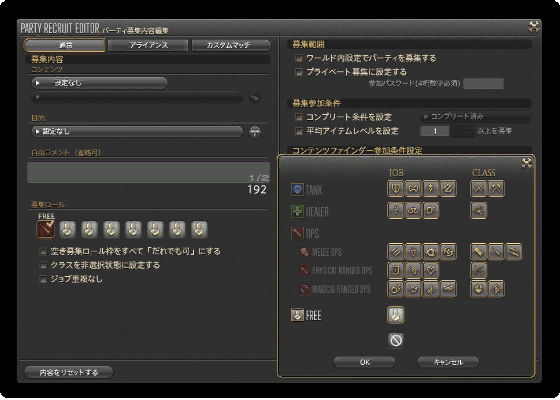Select the Paladin job icon in TANK row
This screenshot has width=560, height=400.
pyautogui.click(x=395, y=188)
